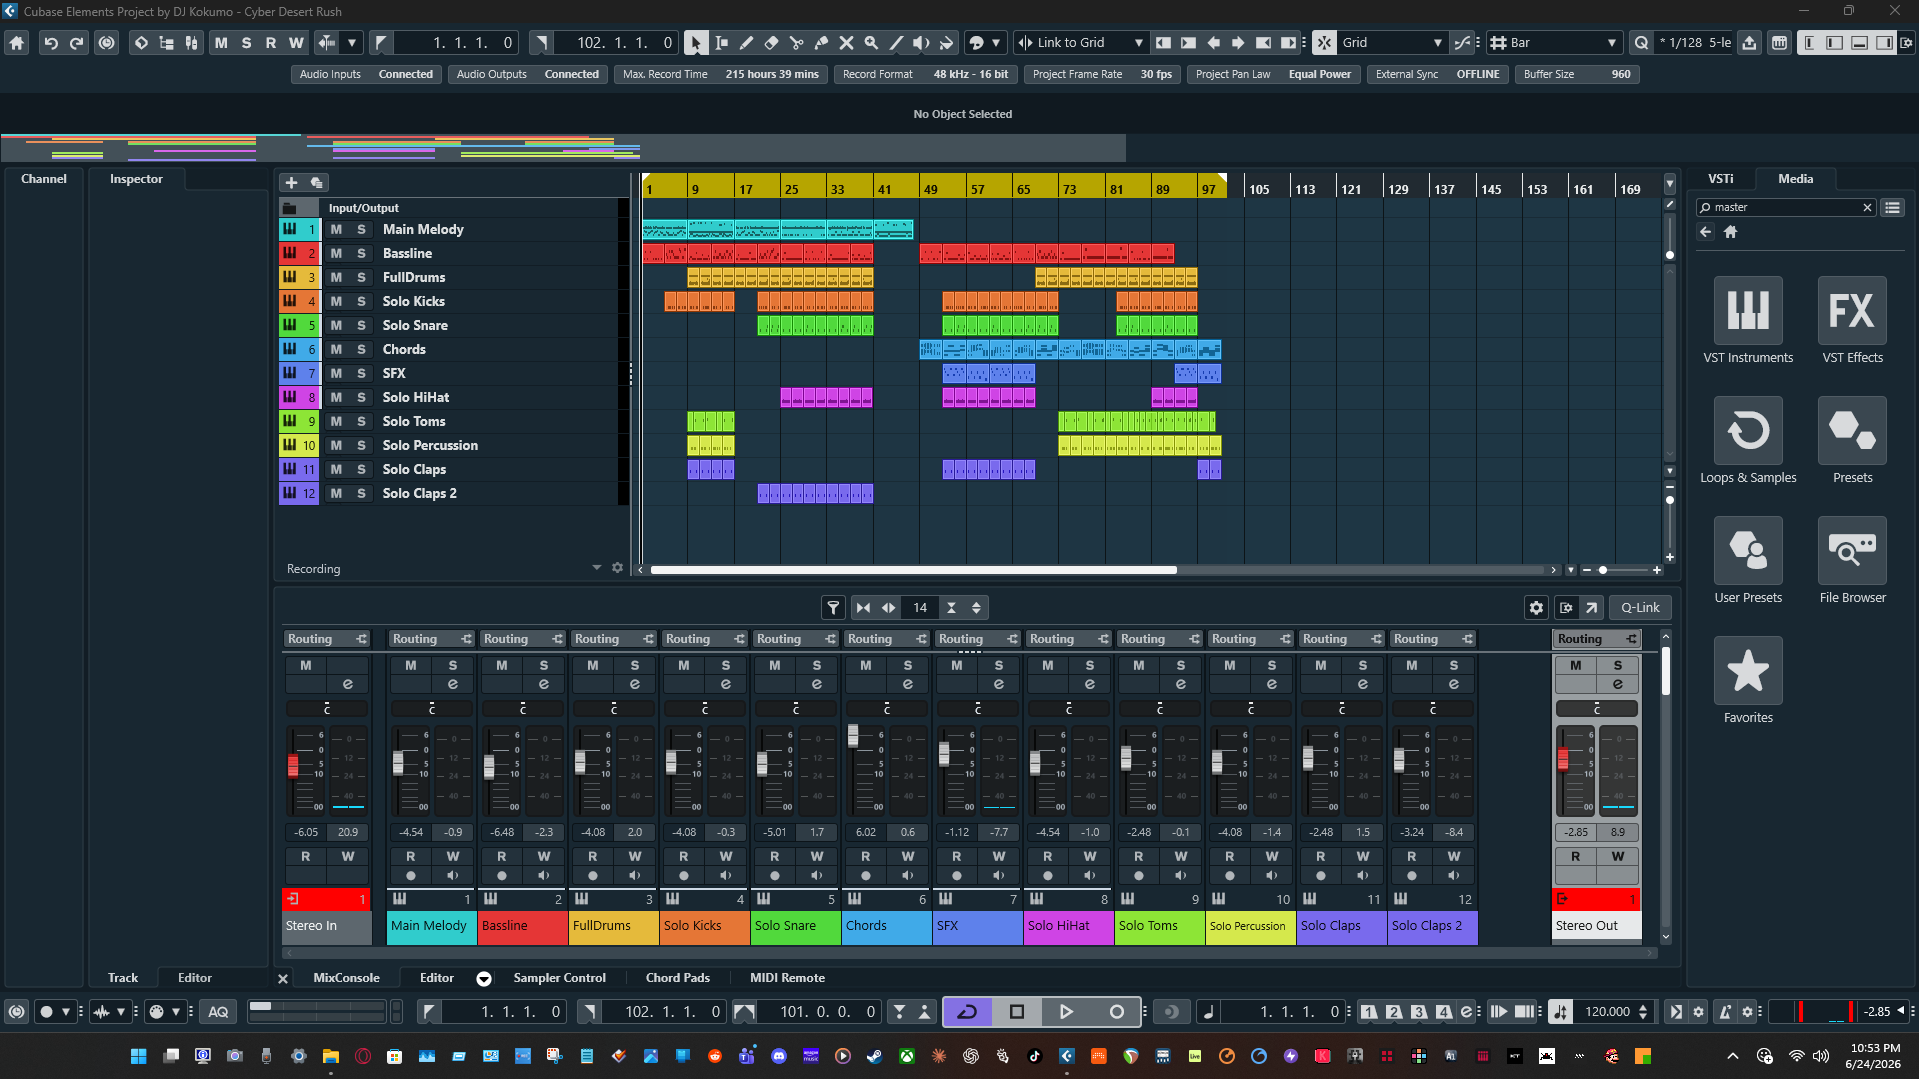Image resolution: width=1919 pixels, height=1079 pixels.
Task: Select the Zoom magnifier tool
Action: pos(871,43)
